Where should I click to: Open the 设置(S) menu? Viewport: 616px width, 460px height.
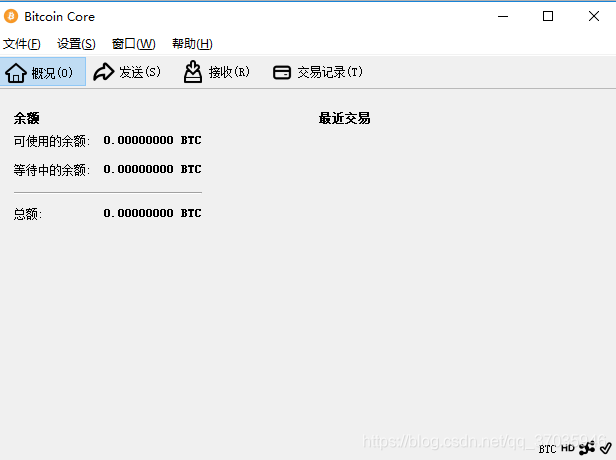pos(76,44)
